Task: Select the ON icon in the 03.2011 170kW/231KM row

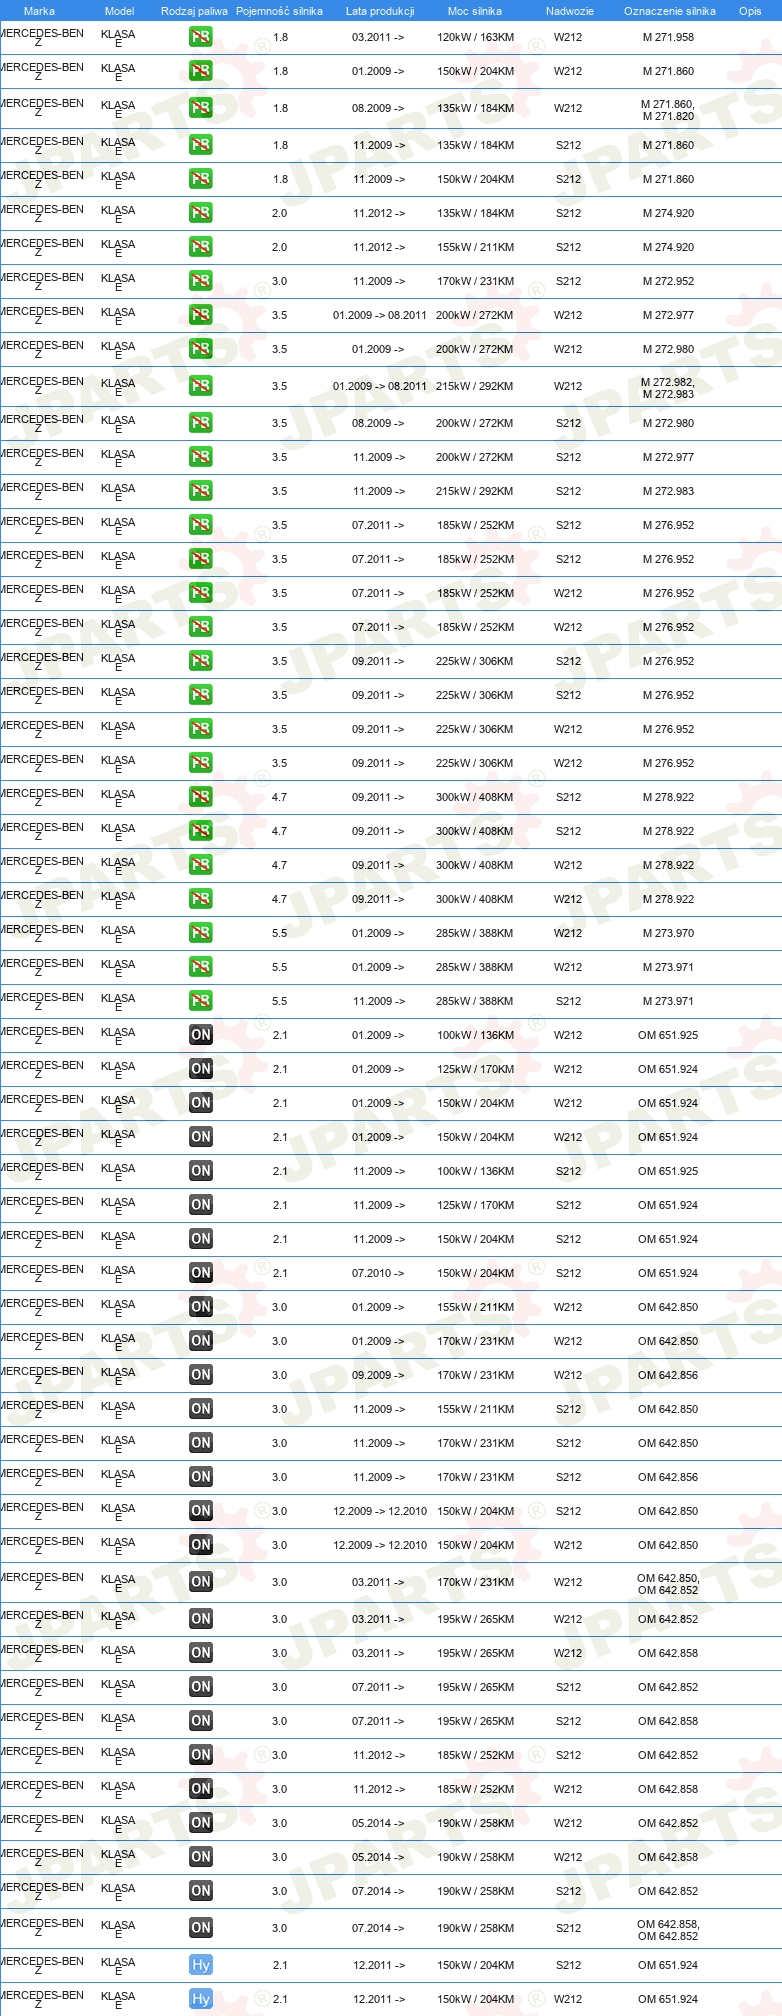Action: point(201,1582)
